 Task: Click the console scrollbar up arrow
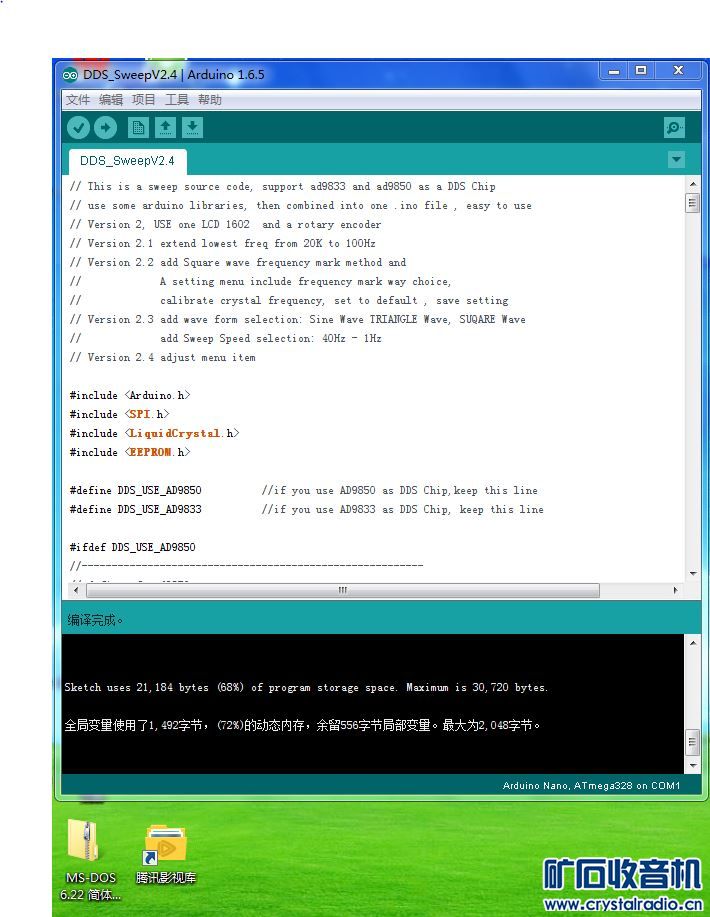[x=692, y=643]
